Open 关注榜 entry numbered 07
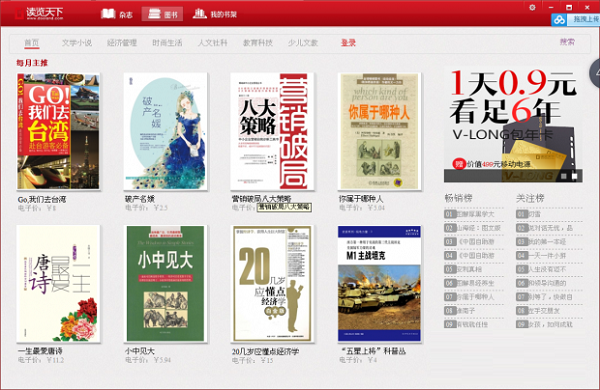 click(549, 297)
